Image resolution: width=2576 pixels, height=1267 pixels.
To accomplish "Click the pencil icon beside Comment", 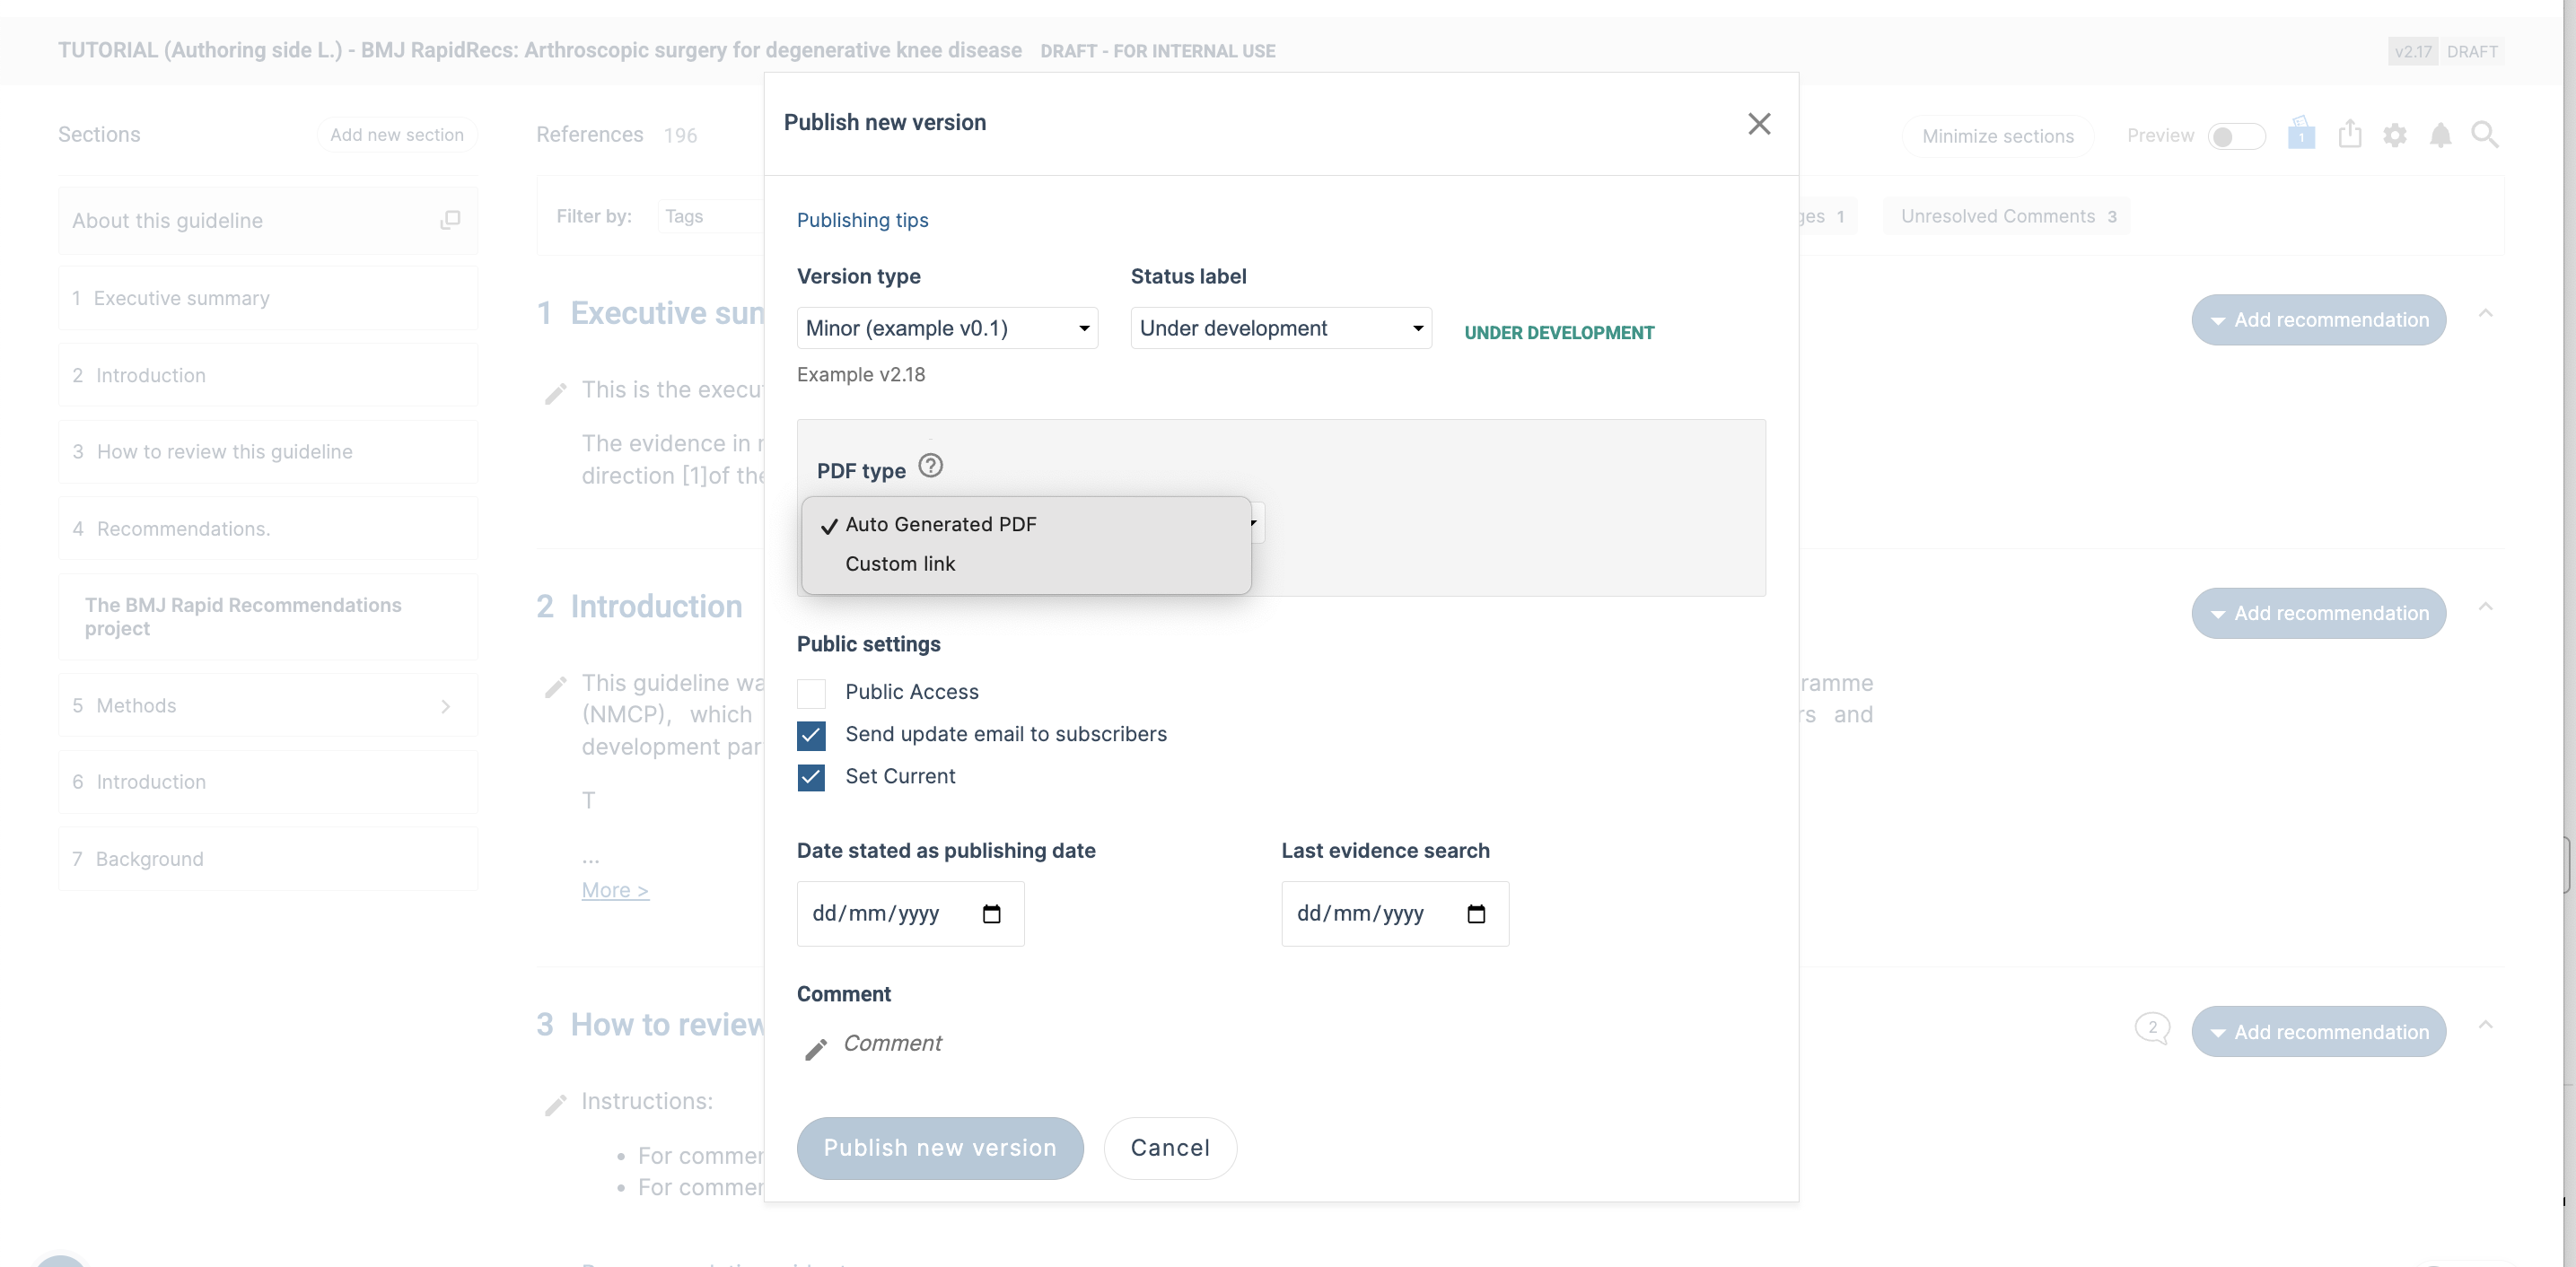I will (x=816, y=1049).
